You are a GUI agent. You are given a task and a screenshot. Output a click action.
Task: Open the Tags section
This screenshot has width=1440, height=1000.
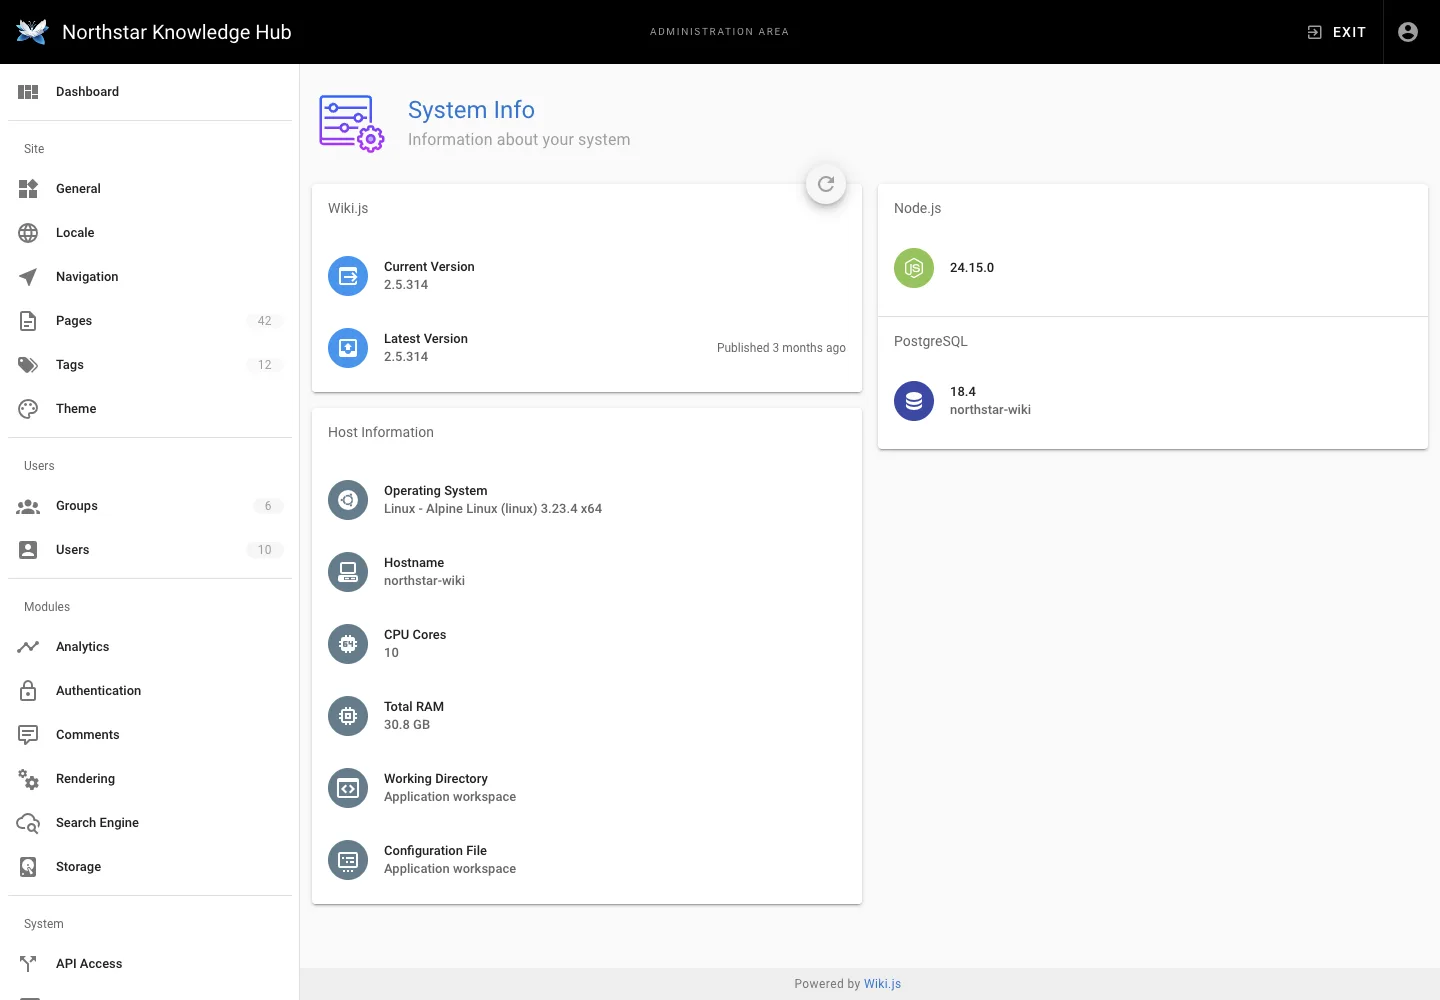[x=150, y=365]
